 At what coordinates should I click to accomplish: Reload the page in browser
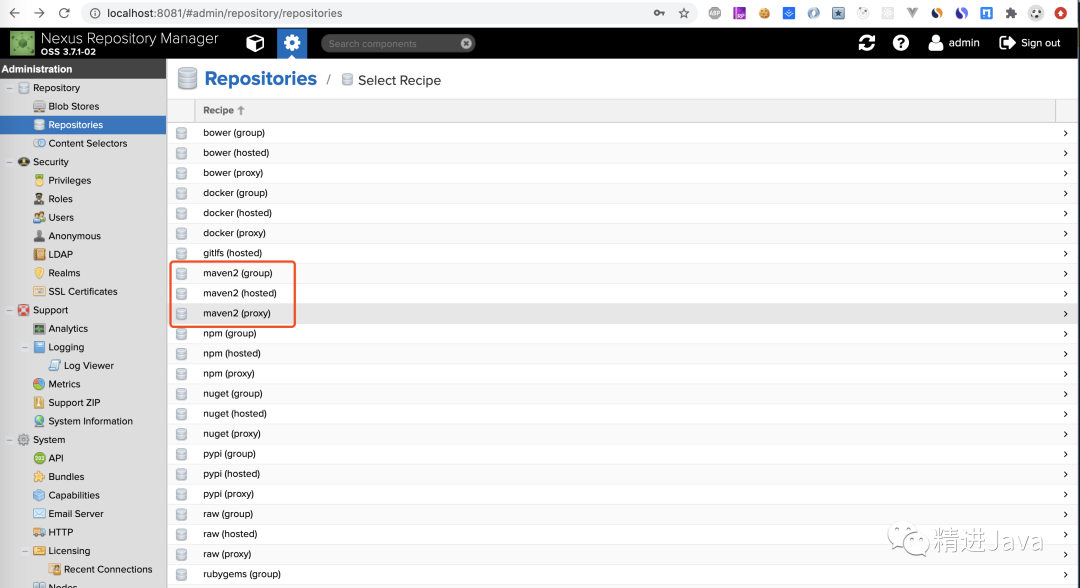[x=64, y=13]
